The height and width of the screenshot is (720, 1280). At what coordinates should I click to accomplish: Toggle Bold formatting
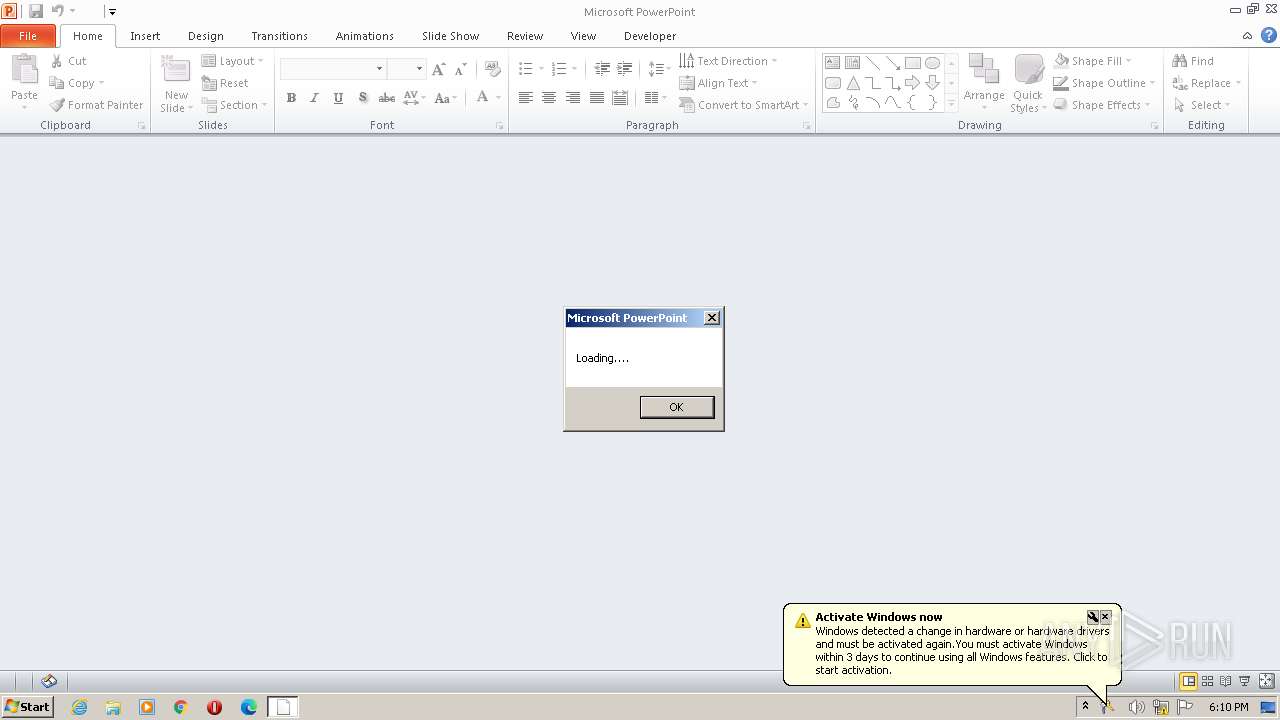pos(291,98)
